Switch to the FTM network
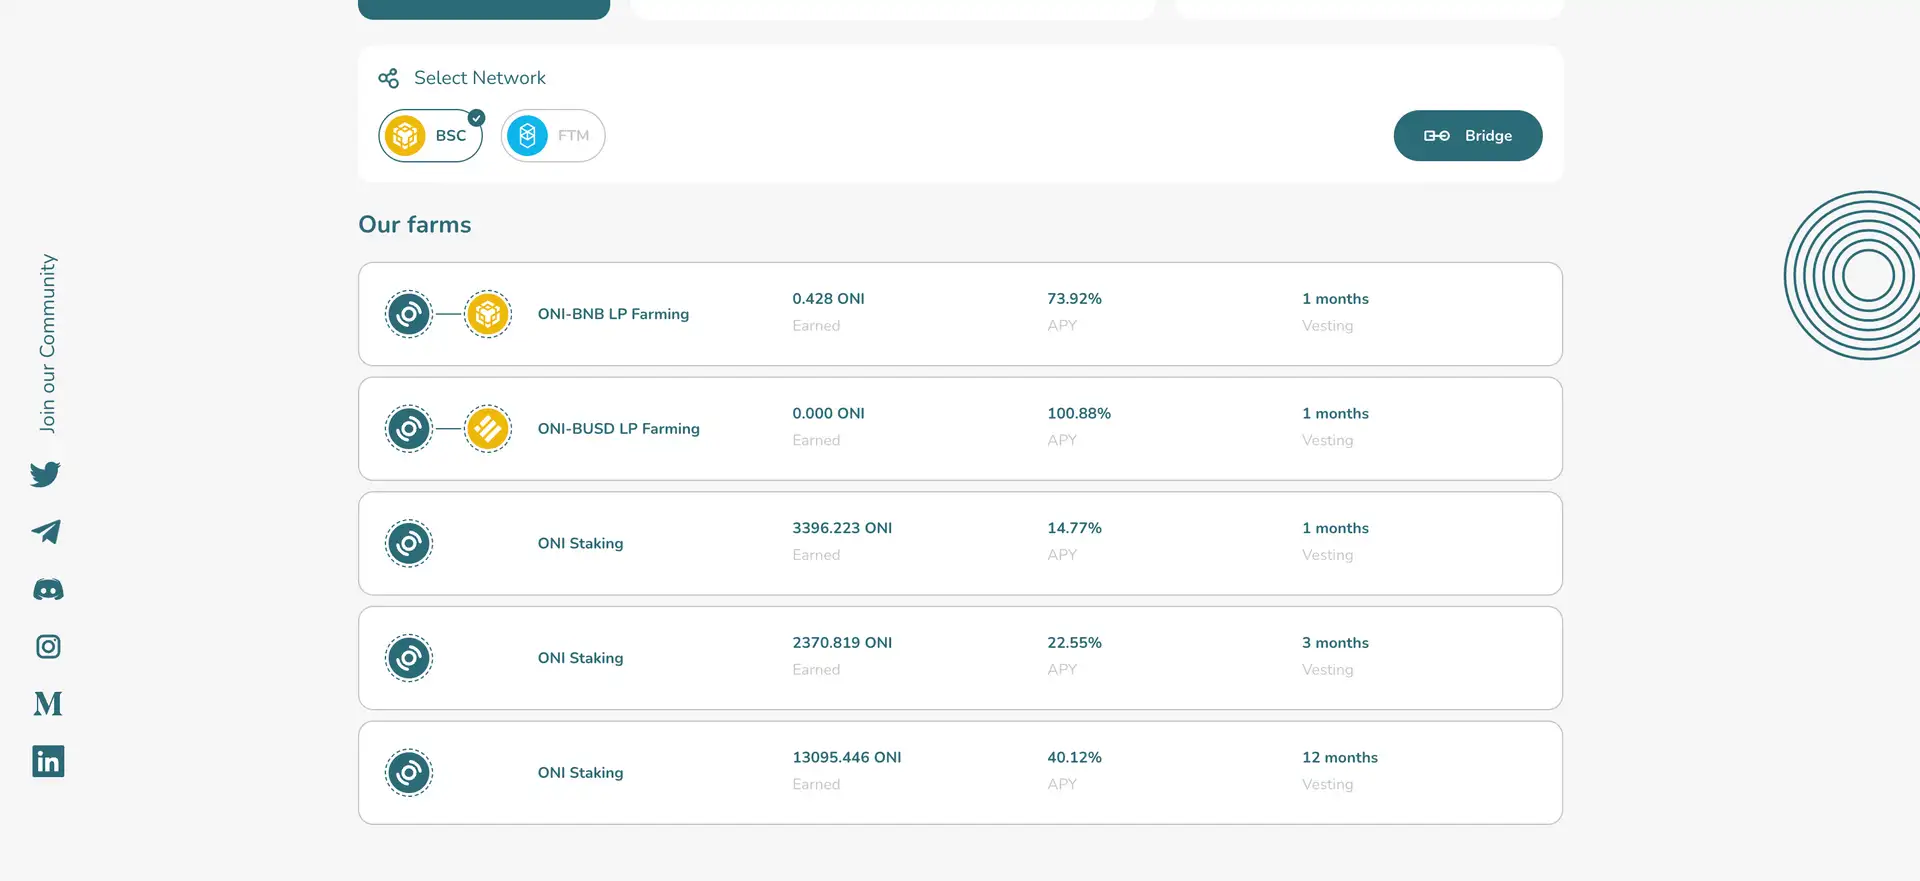Screen dimensions: 1920x881 [x=553, y=136]
